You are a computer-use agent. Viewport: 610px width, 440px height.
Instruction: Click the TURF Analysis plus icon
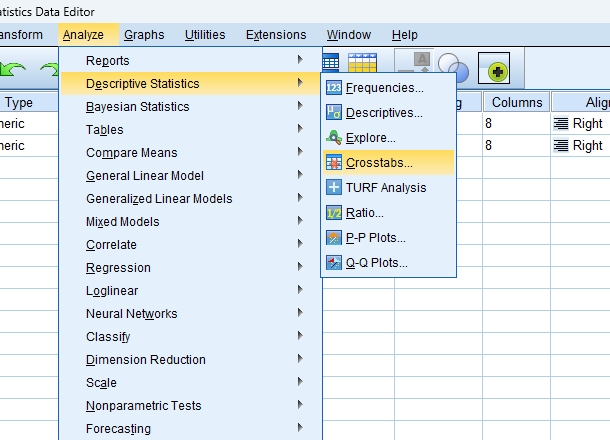tap(335, 187)
